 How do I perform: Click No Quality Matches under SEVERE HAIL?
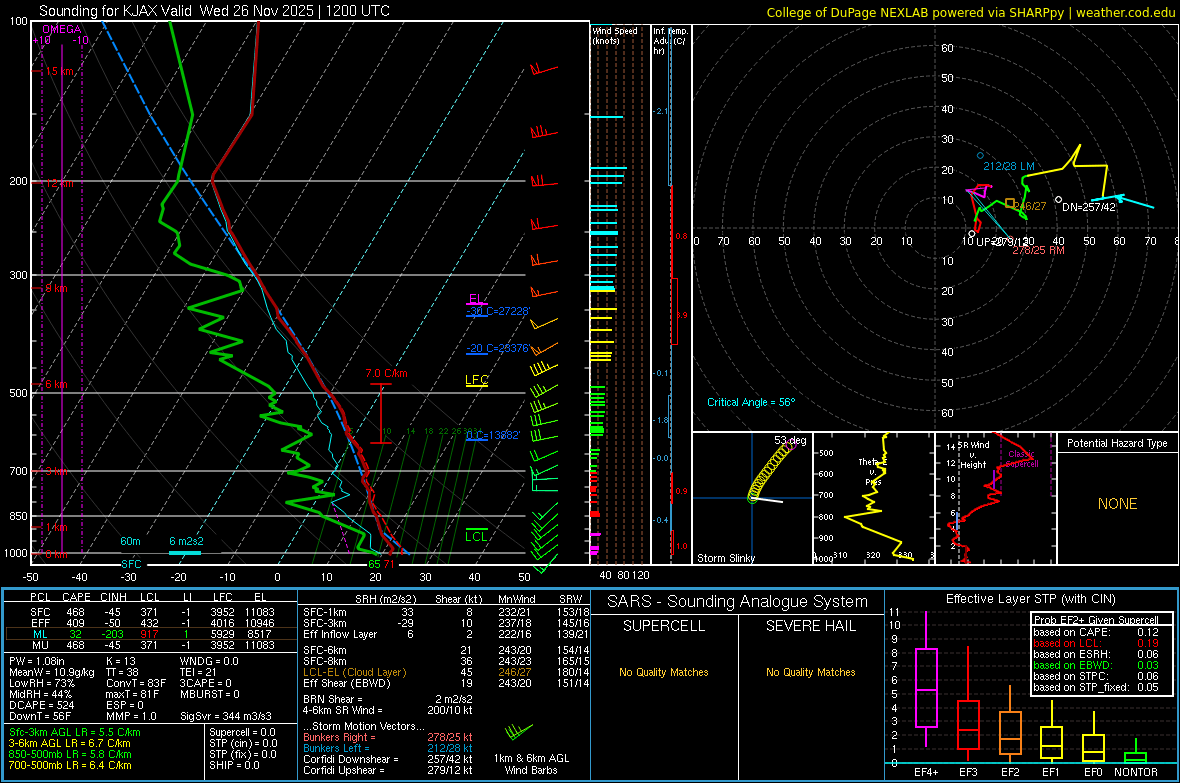(x=810, y=672)
